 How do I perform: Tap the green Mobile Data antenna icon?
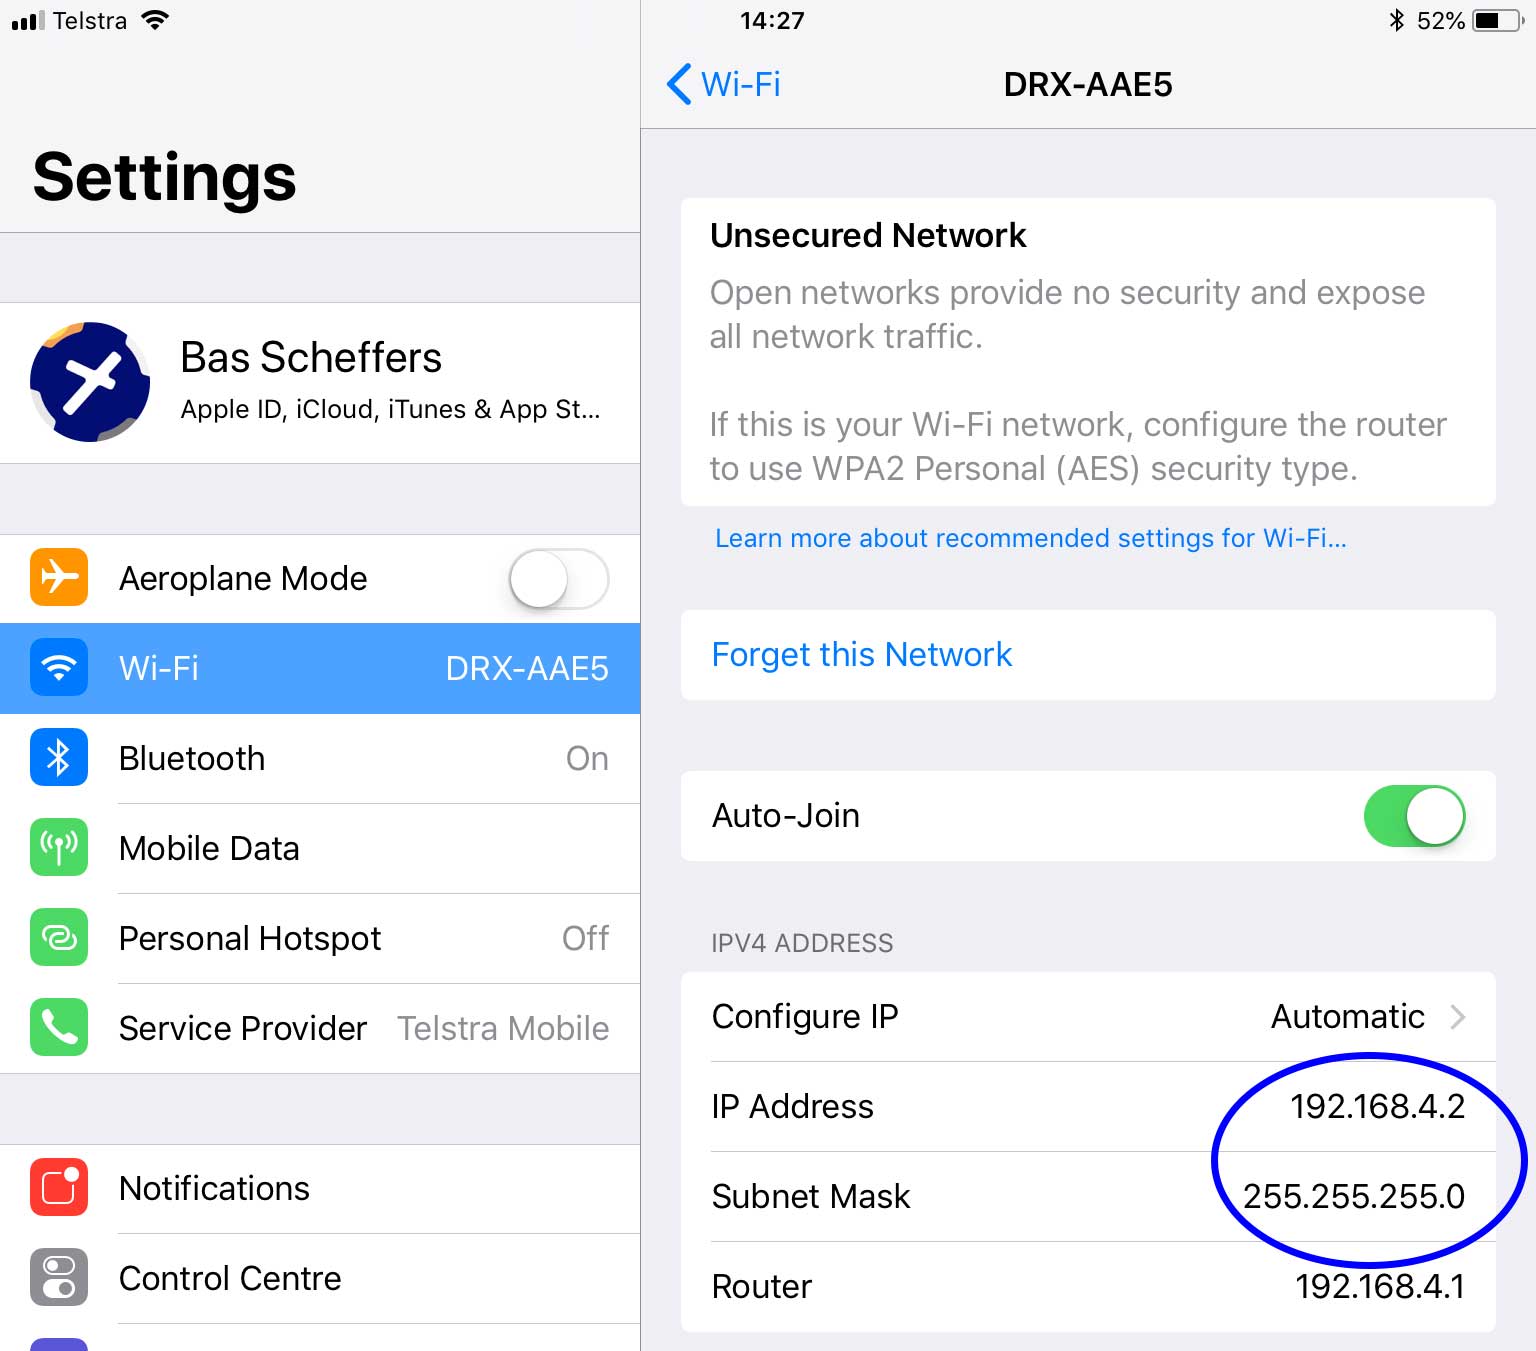59,847
